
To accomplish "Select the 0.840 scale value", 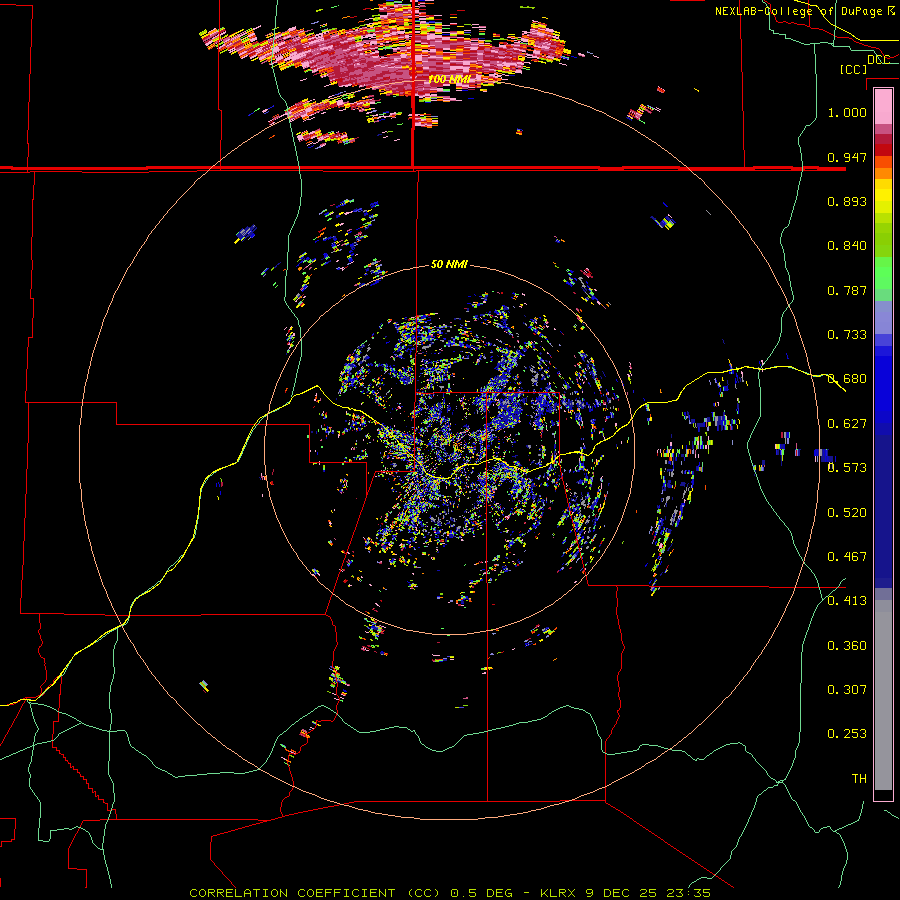I will pos(847,246).
